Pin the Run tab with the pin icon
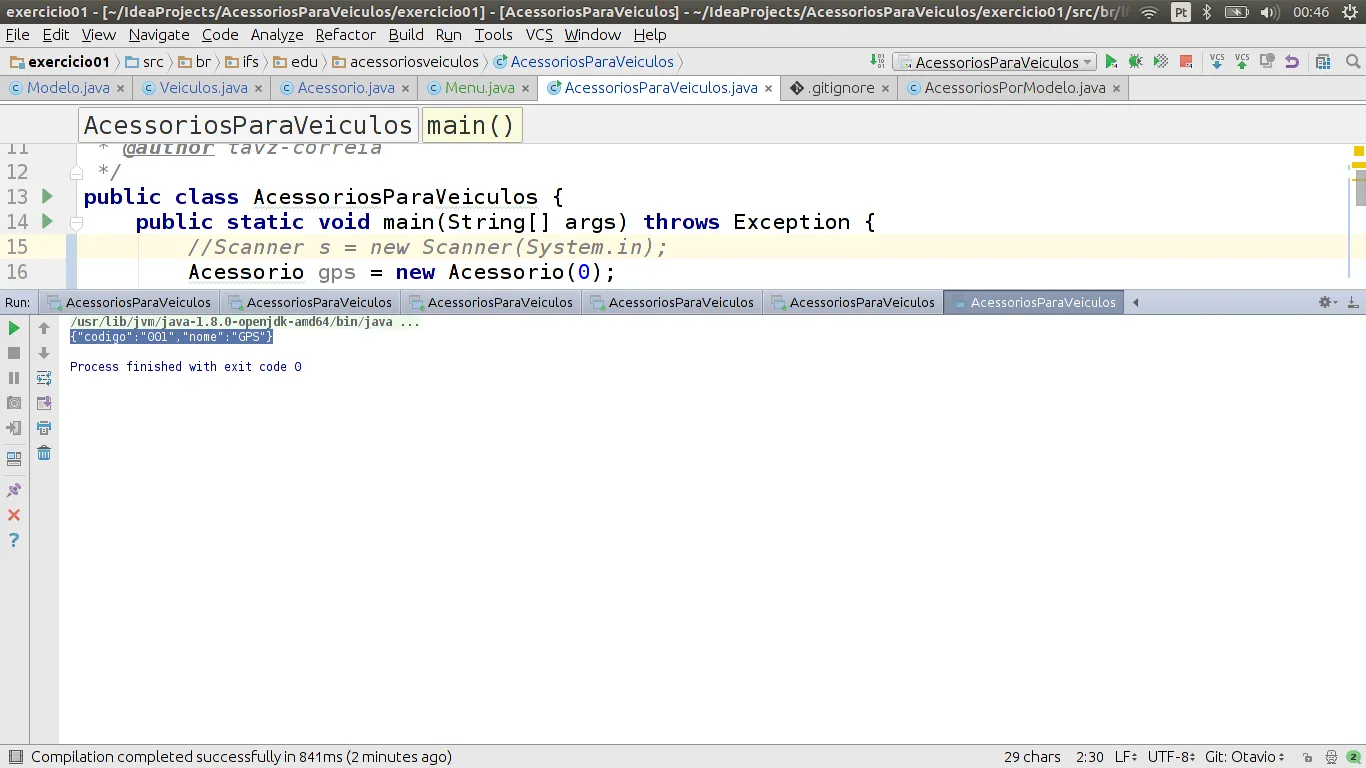 14,490
